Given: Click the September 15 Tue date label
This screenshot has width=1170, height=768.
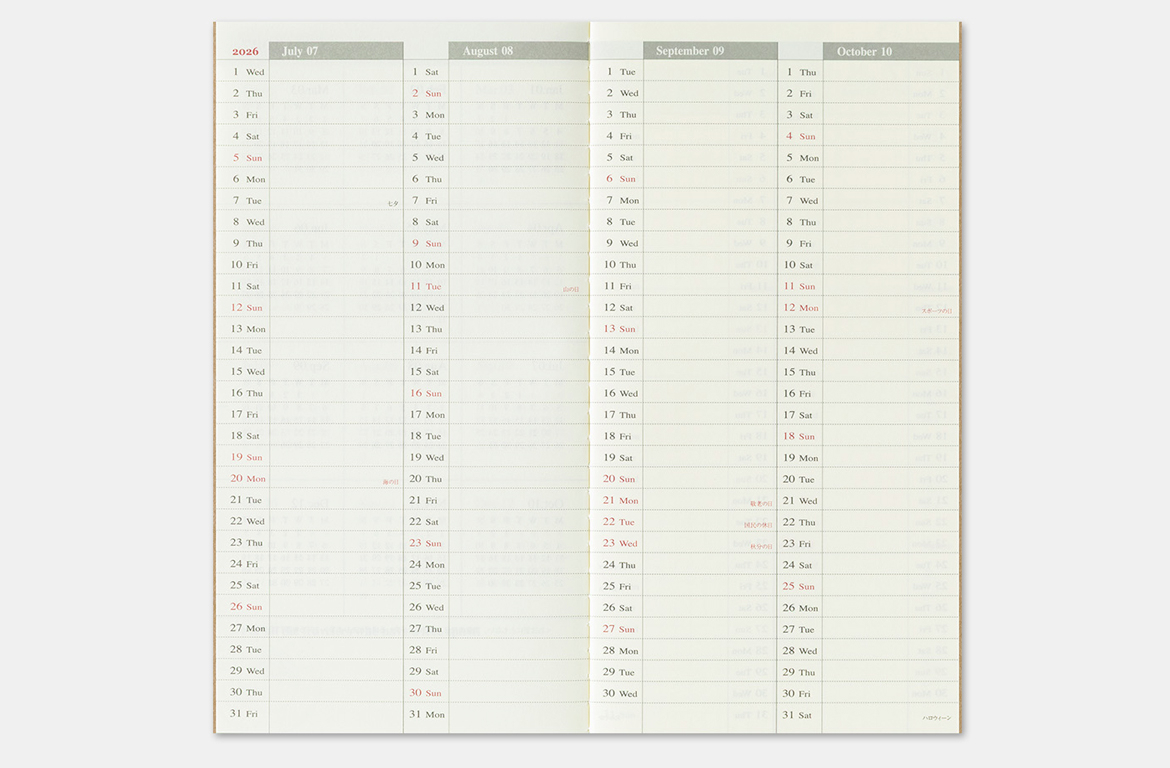Looking at the screenshot, I should click(x=619, y=372).
